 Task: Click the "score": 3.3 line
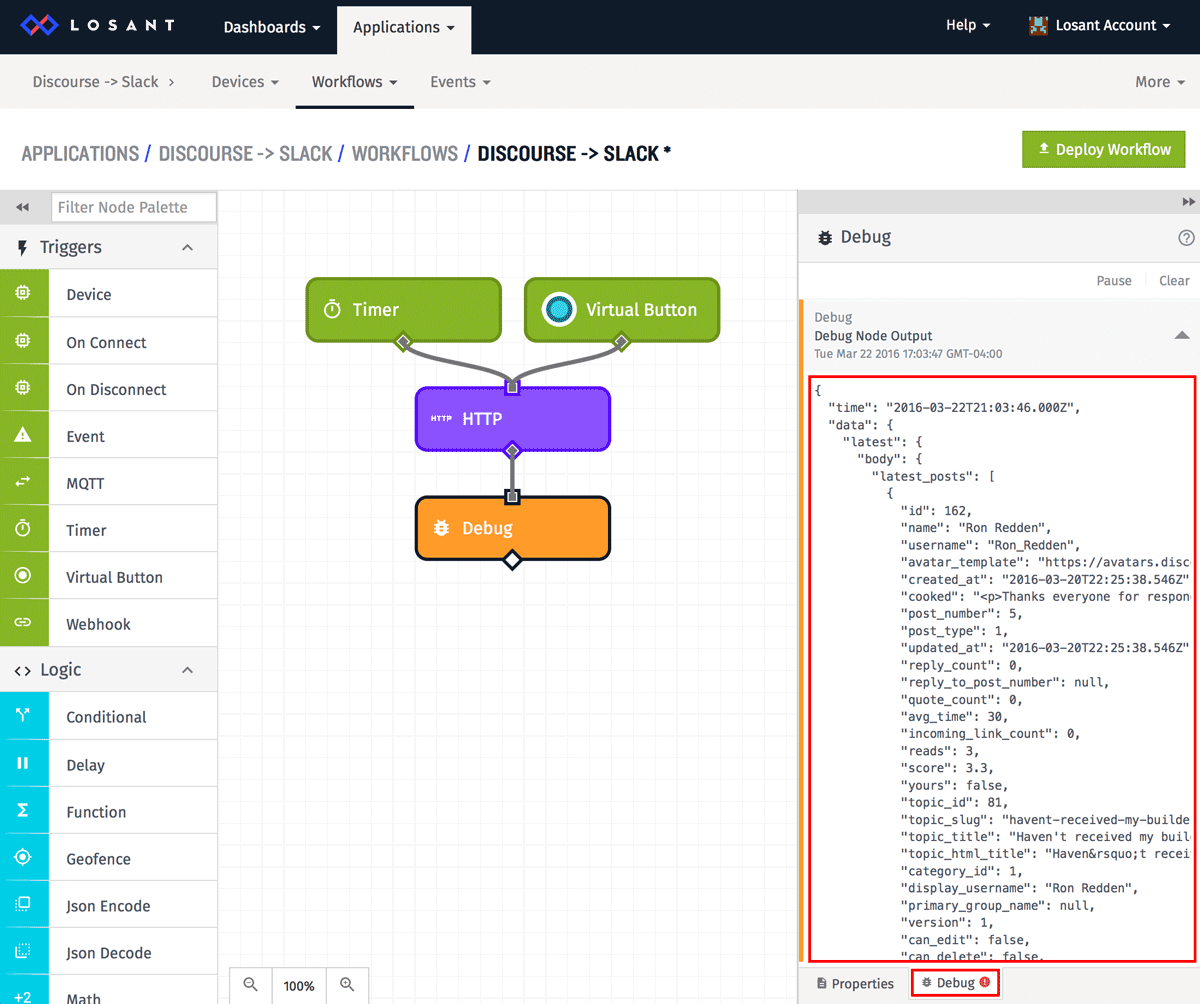click(947, 767)
